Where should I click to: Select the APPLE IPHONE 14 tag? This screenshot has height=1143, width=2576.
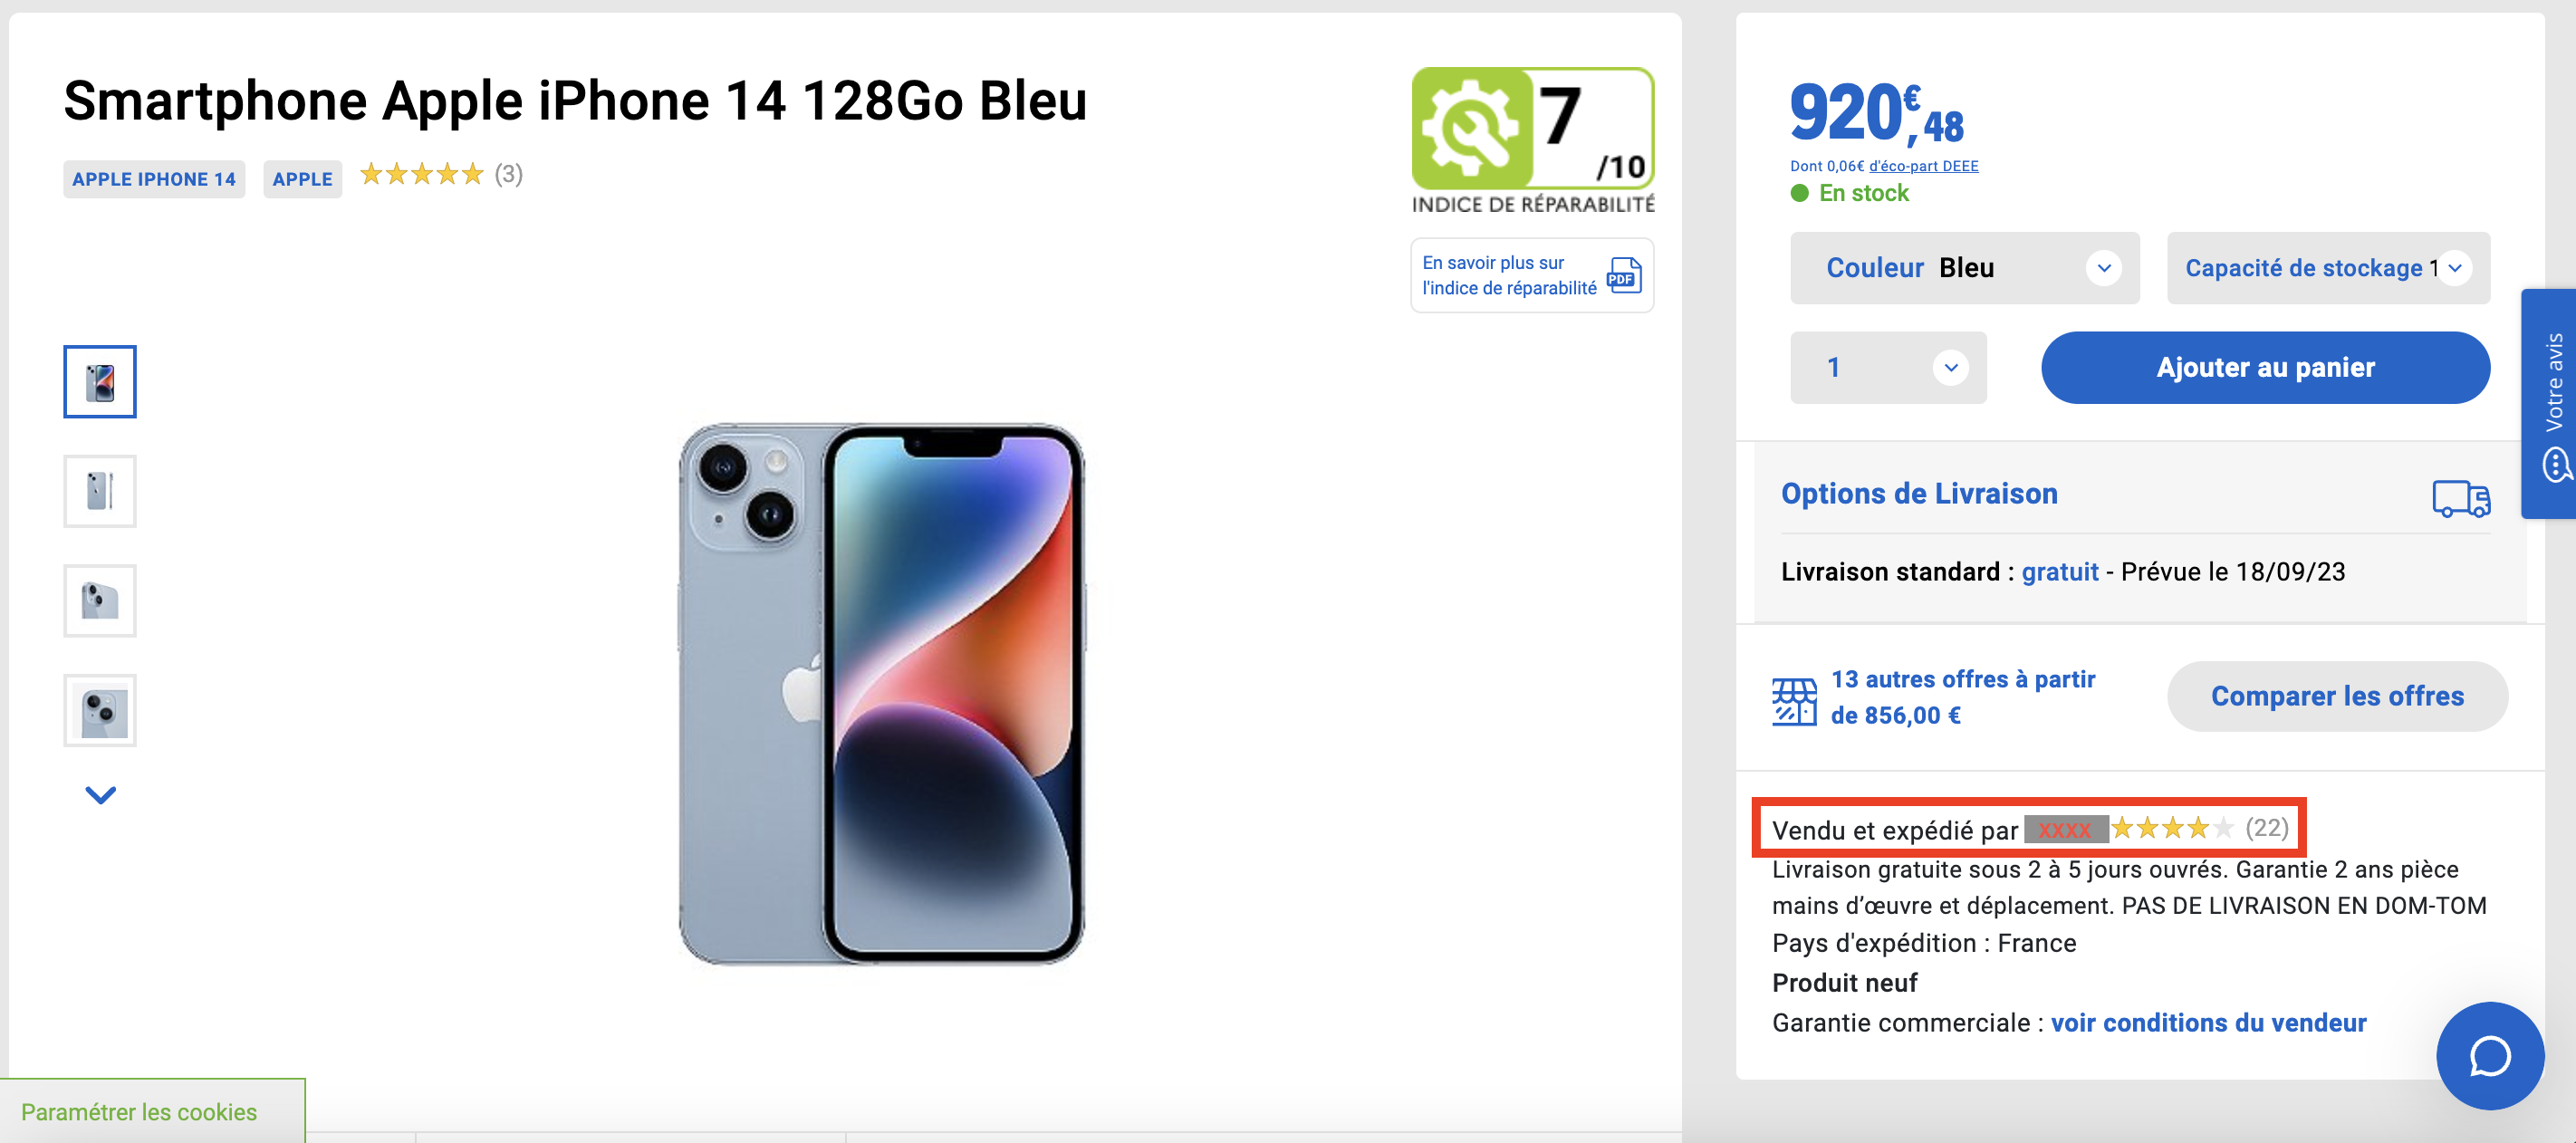pos(154,179)
